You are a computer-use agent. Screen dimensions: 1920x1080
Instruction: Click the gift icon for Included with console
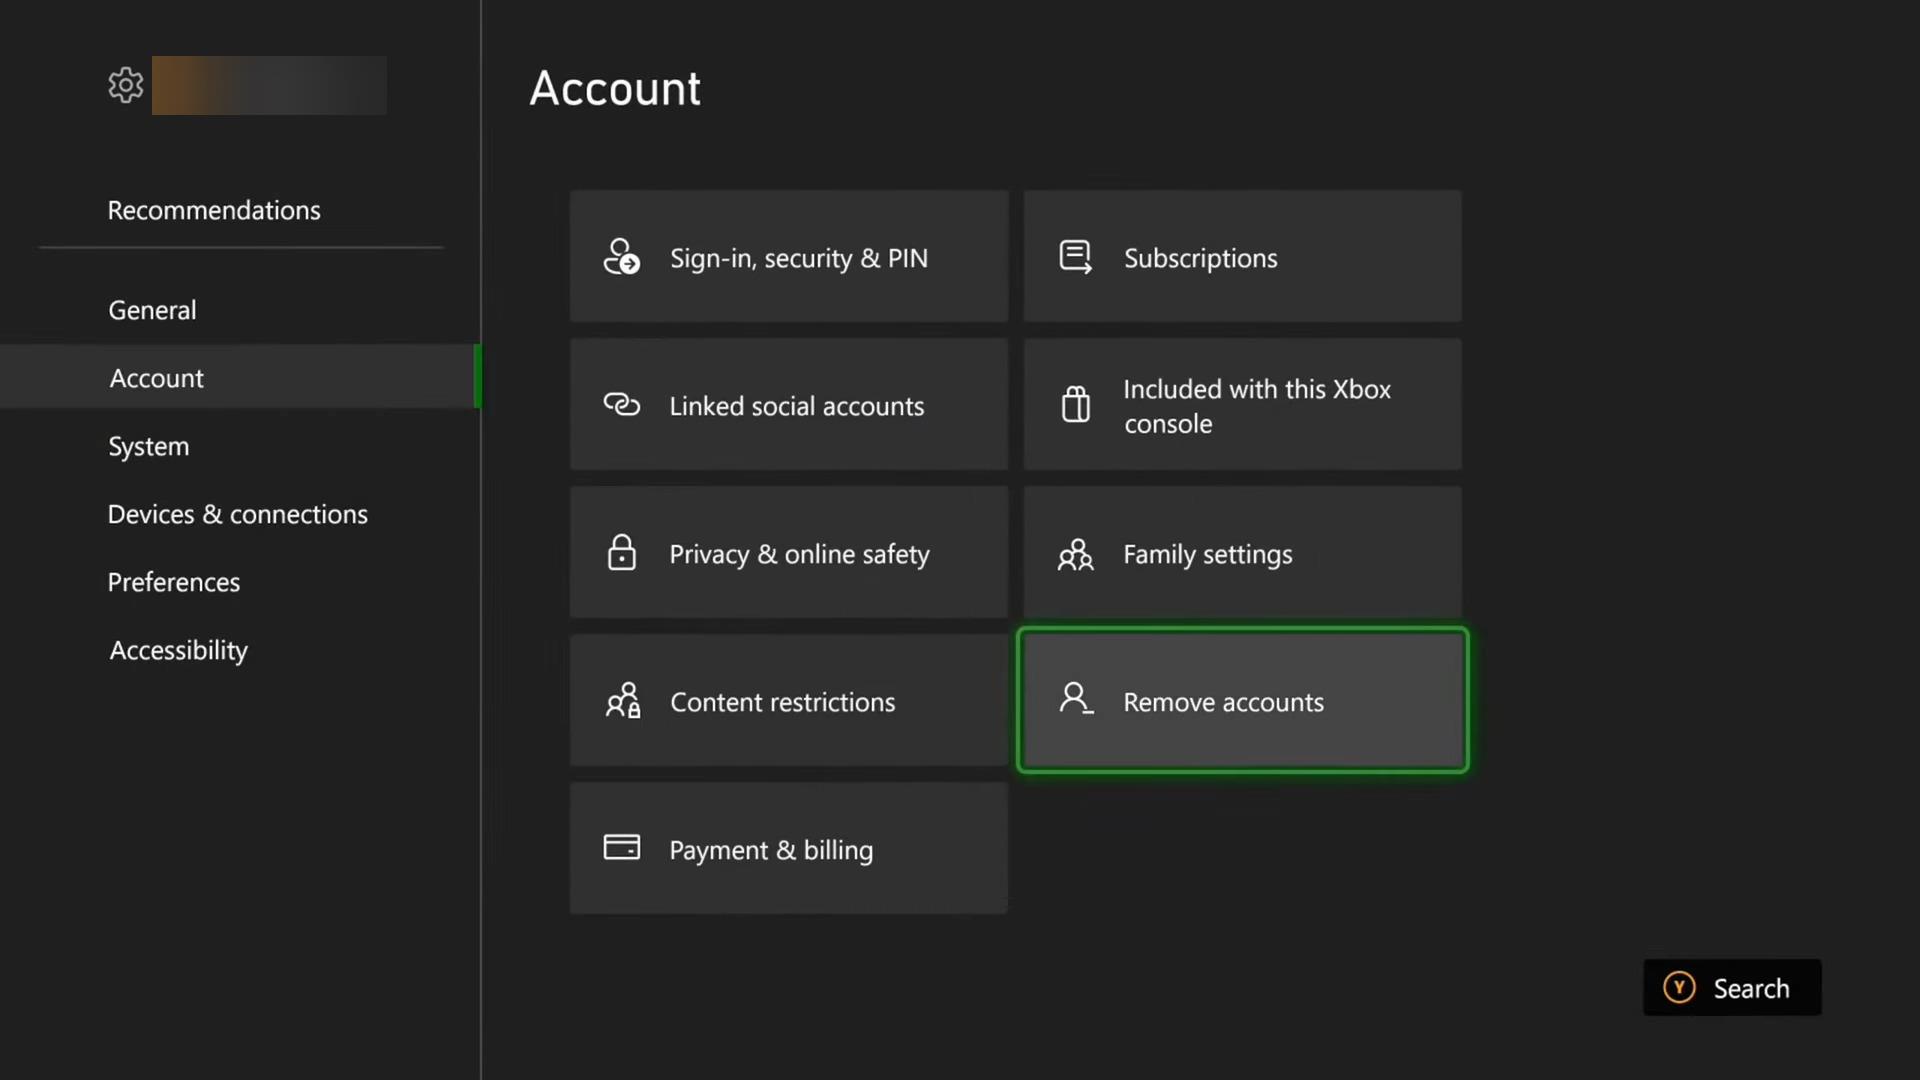click(x=1075, y=405)
